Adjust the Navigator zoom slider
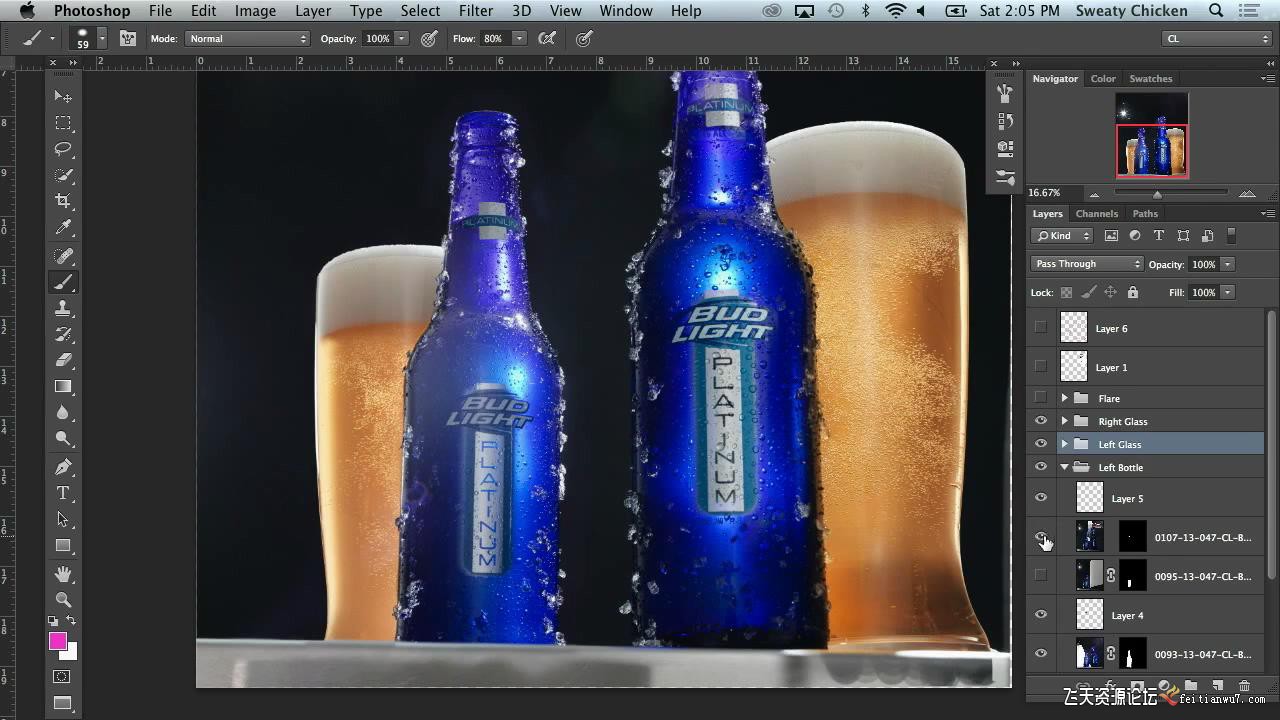 [1157, 194]
